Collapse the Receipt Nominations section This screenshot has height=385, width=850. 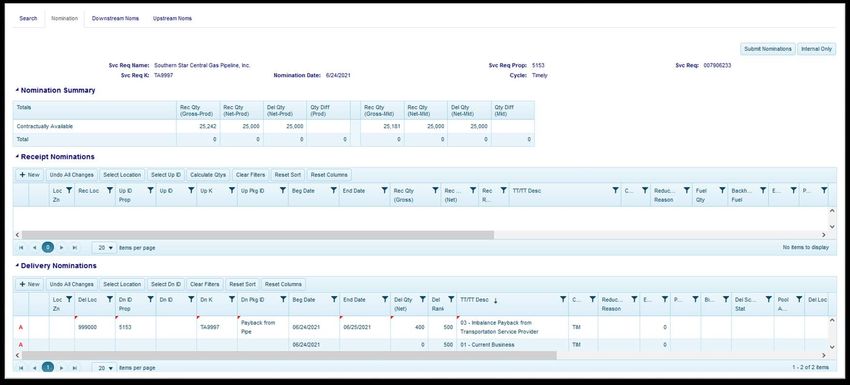tap(17, 157)
